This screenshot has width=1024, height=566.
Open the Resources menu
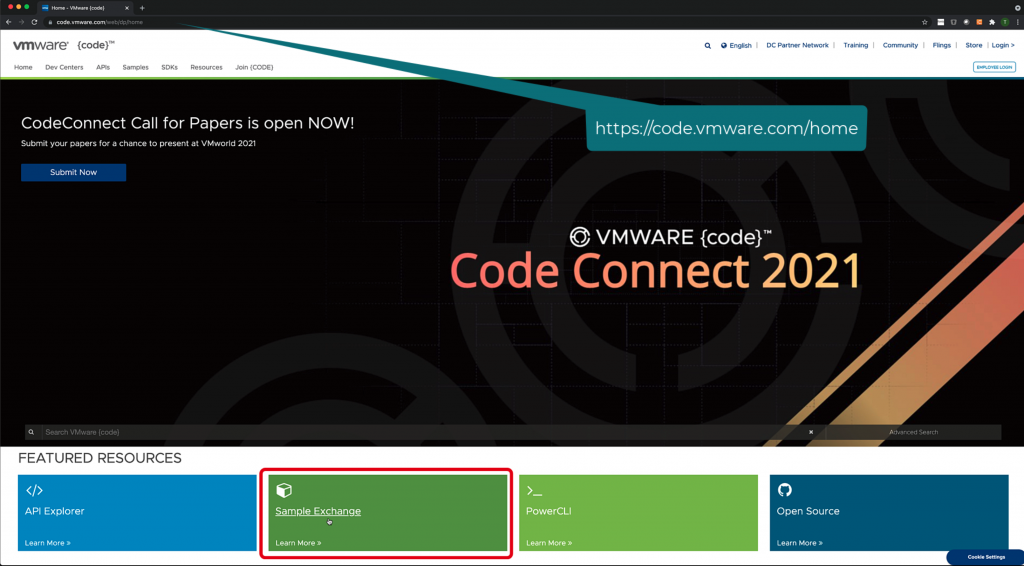pos(206,67)
